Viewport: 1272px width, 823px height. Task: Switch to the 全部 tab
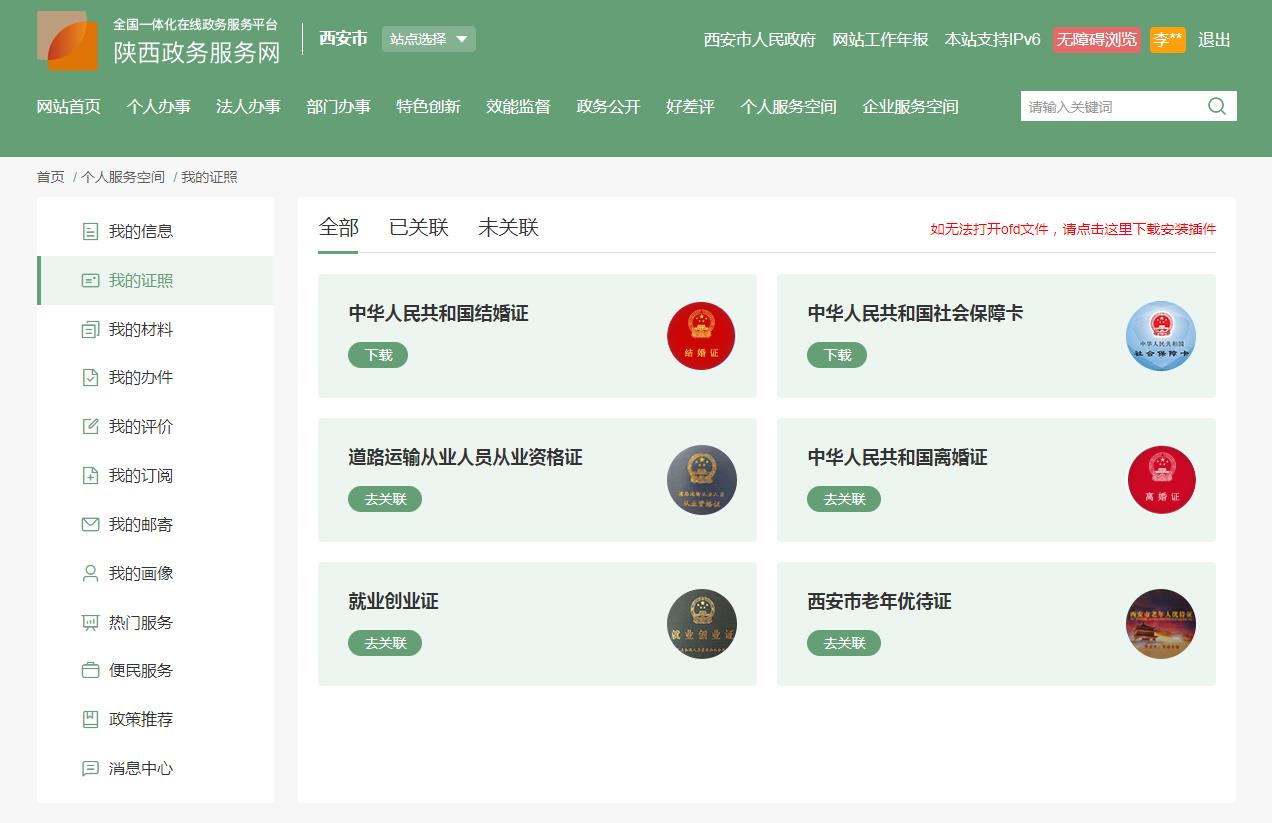point(338,228)
